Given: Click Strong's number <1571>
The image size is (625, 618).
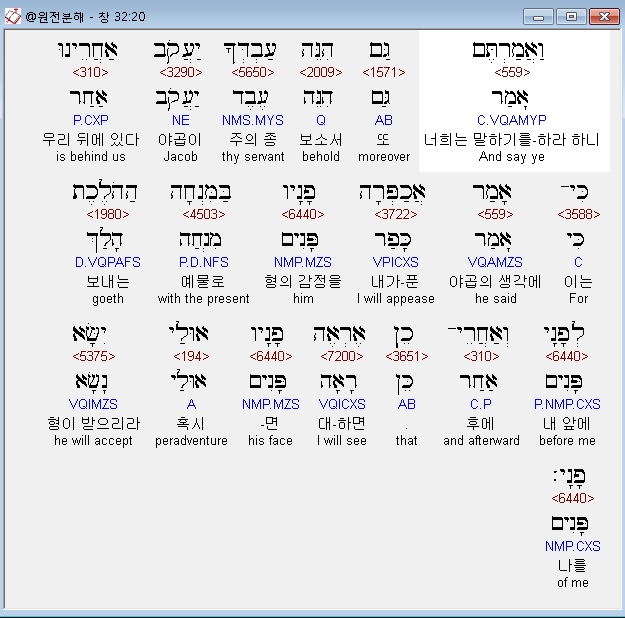Looking at the screenshot, I should pyautogui.click(x=384, y=72).
